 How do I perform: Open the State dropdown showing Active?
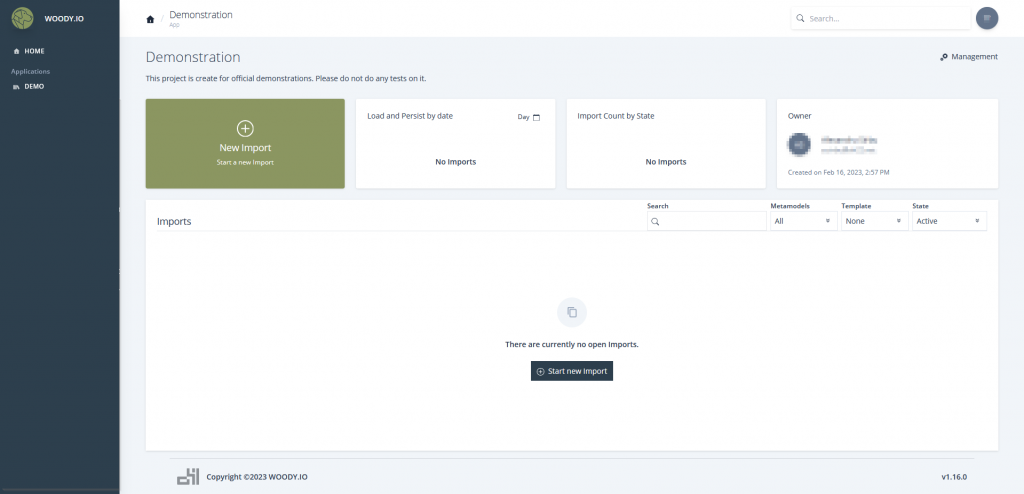click(x=949, y=221)
